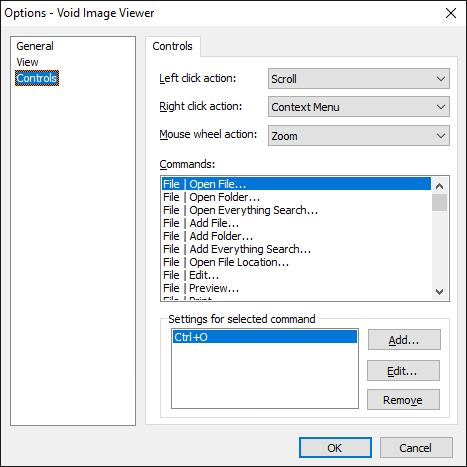The width and height of the screenshot is (467, 467).
Task: Remove the selected shortcut
Action: pos(403,400)
